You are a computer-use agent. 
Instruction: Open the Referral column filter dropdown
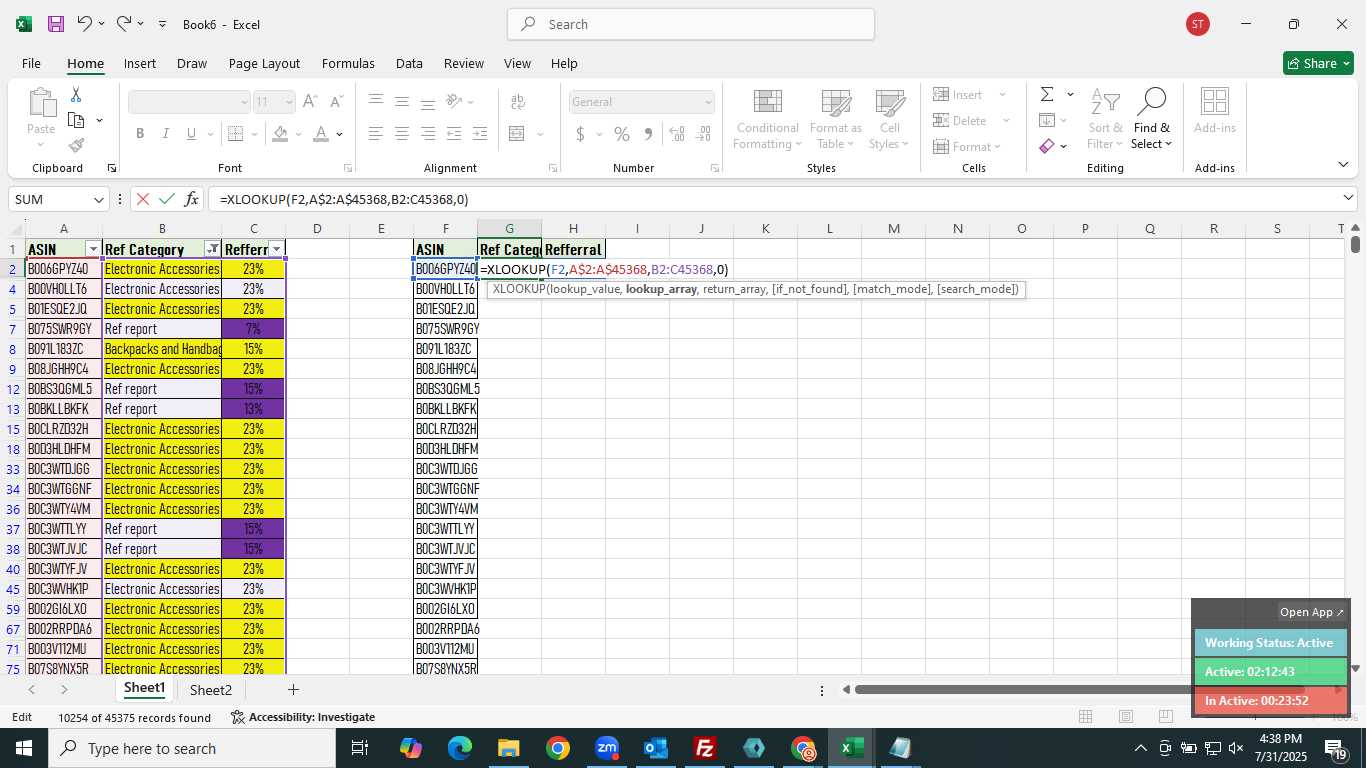(277, 249)
